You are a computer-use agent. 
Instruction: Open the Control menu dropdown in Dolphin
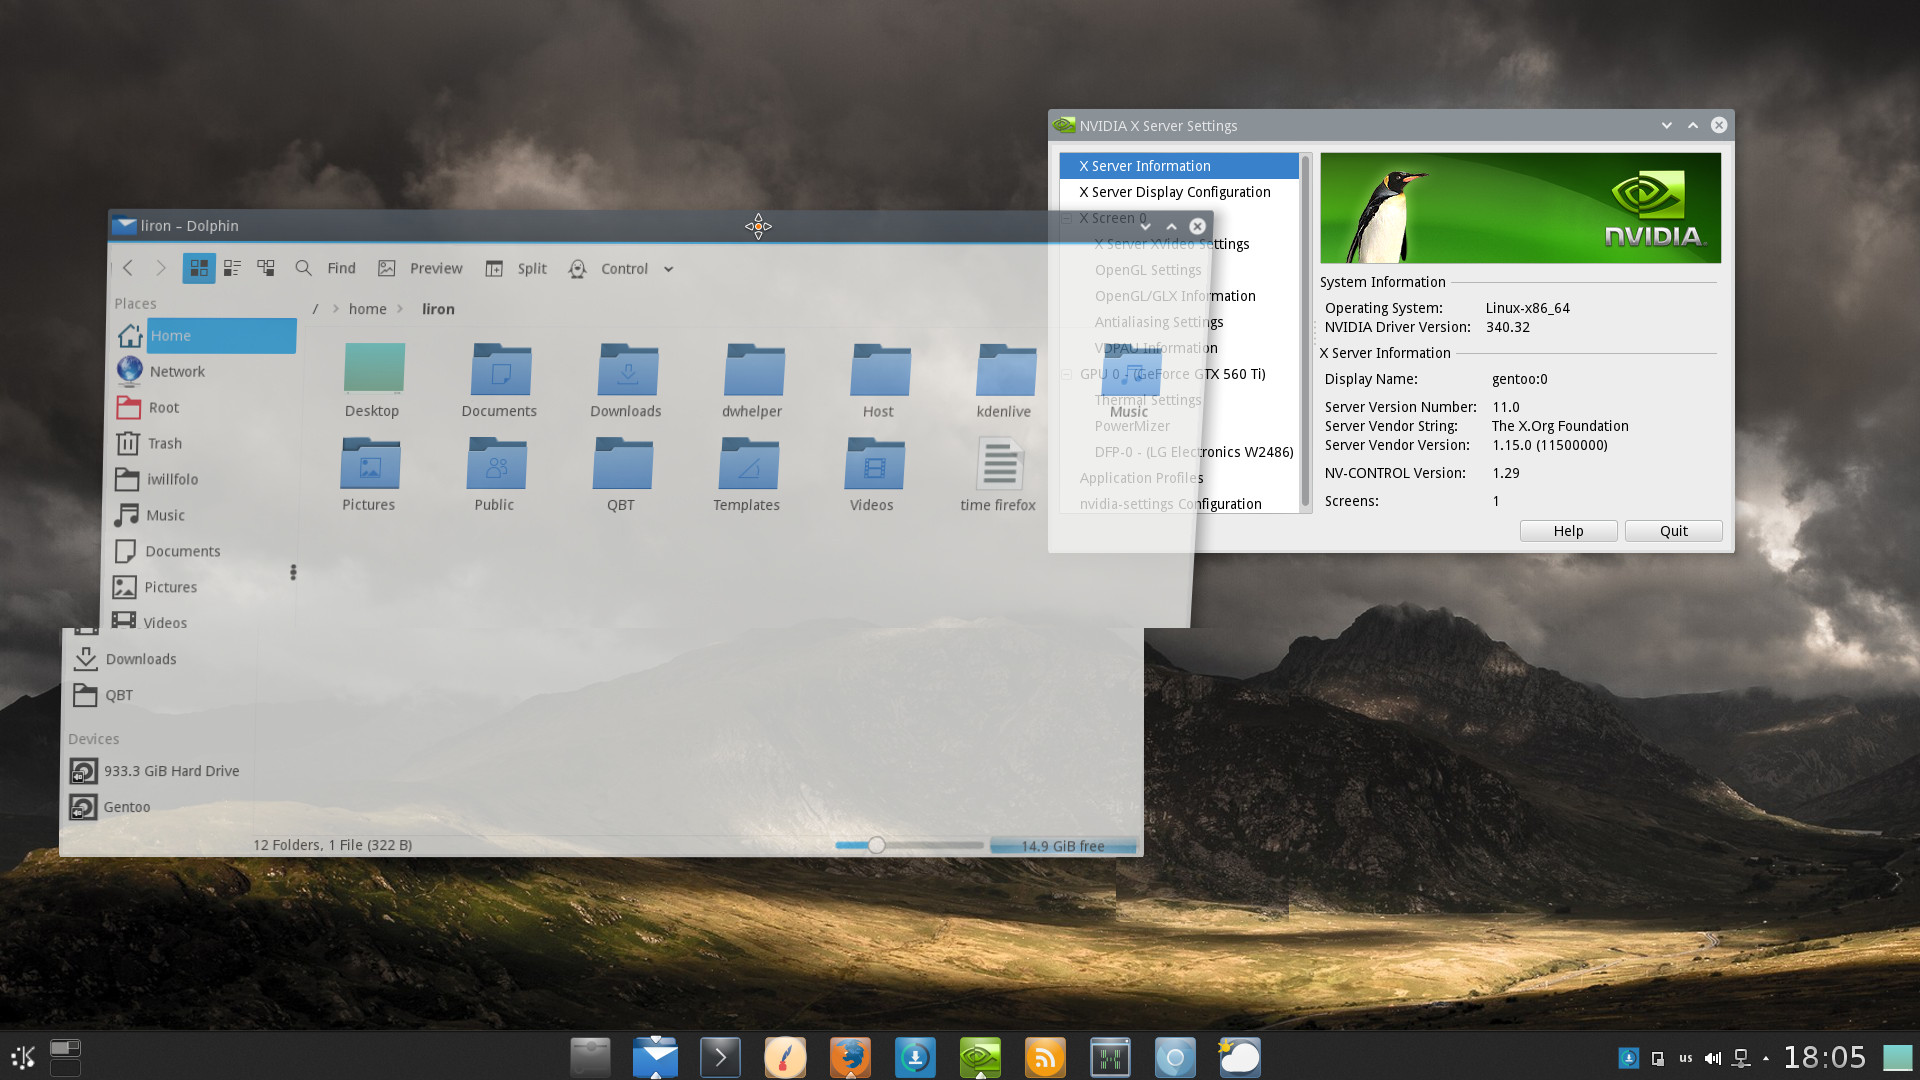pyautogui.click(x=620, y=268)
